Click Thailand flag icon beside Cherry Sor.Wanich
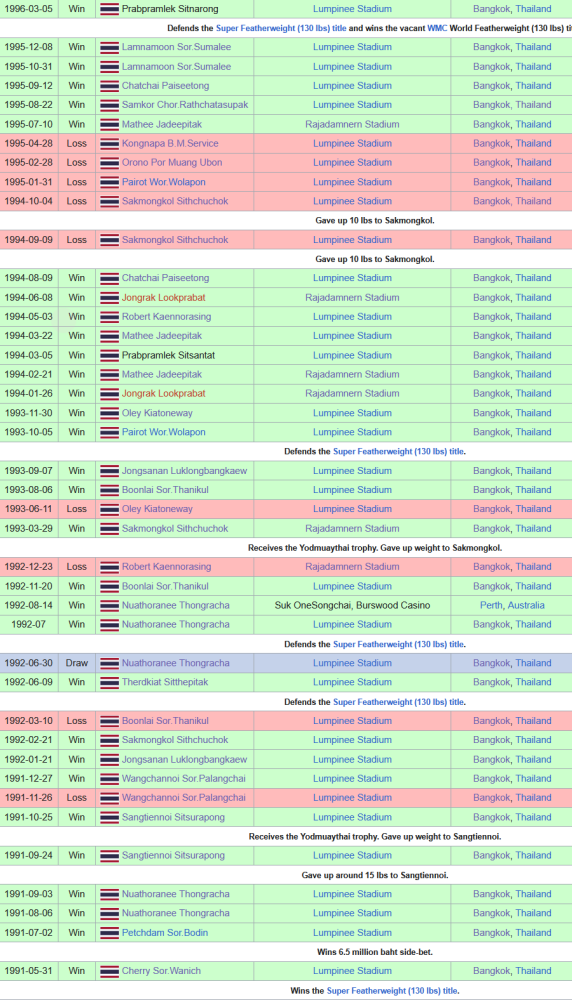Image resolution: width=572 pixels, height=1000 pixels. [x=110, y=971]
